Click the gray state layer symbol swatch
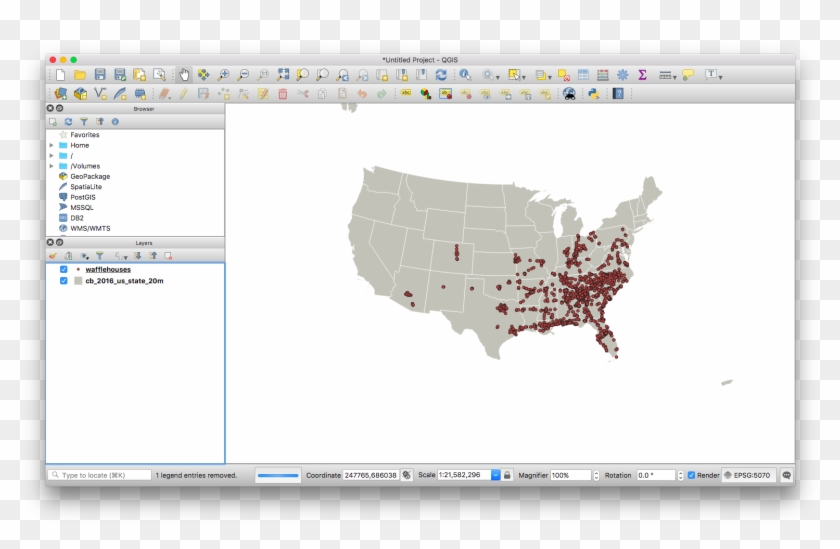Viewport: 840px width, 549px height. tap(78, 281)
